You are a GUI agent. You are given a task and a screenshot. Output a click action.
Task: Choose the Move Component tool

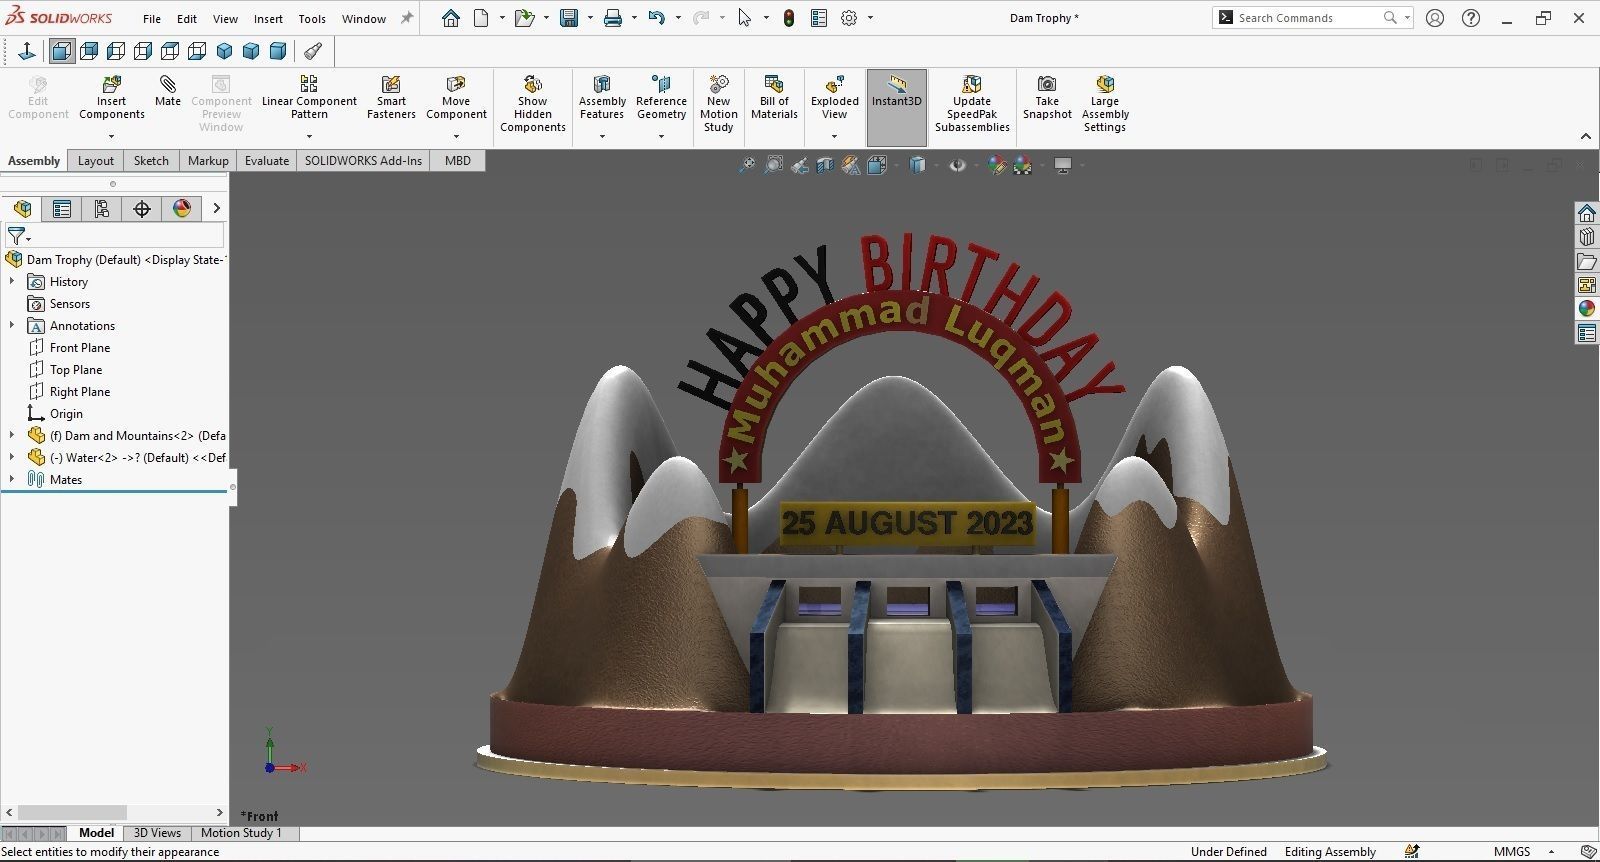pyautogui.click(x=456, y=97)
